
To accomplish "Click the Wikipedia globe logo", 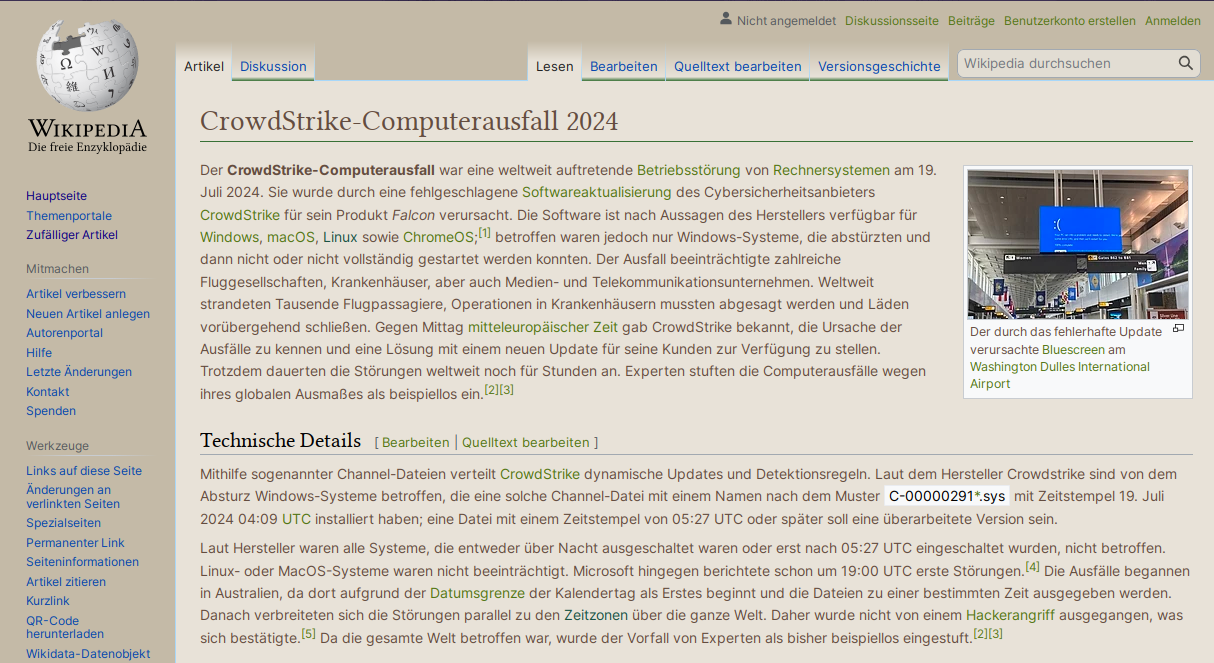I will click(x=86, y=66).
